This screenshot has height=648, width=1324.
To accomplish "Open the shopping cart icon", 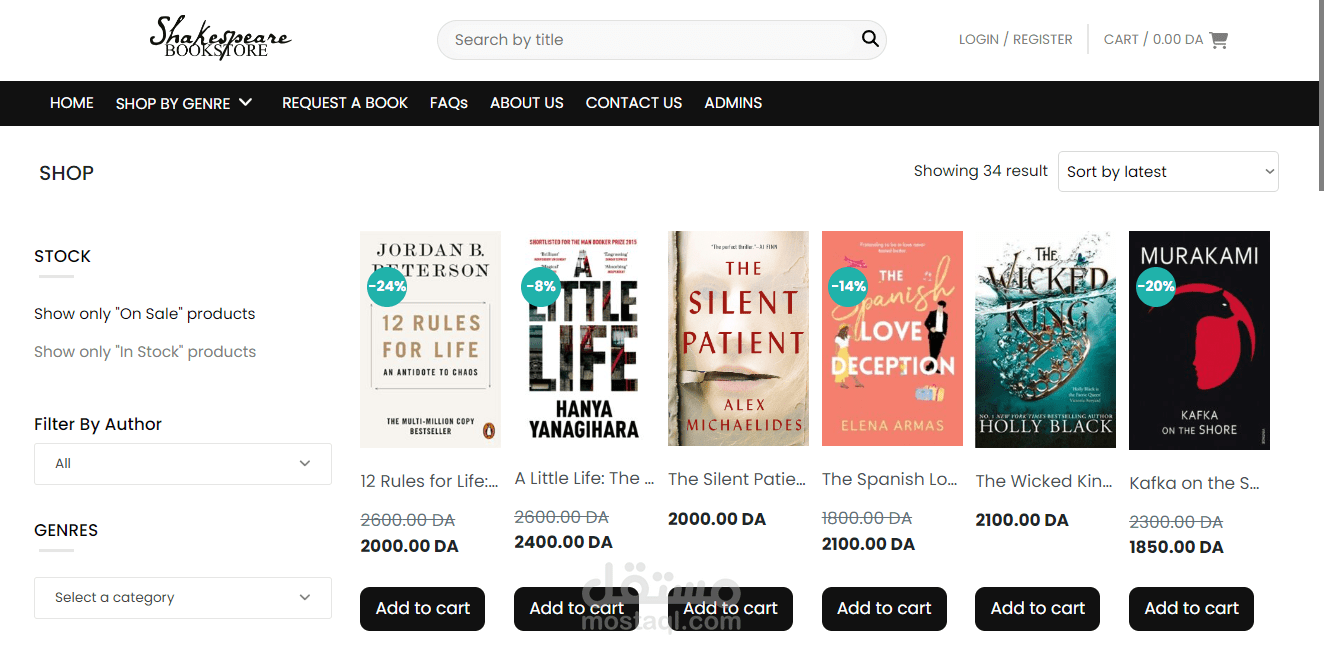I will coord(1218,40).
